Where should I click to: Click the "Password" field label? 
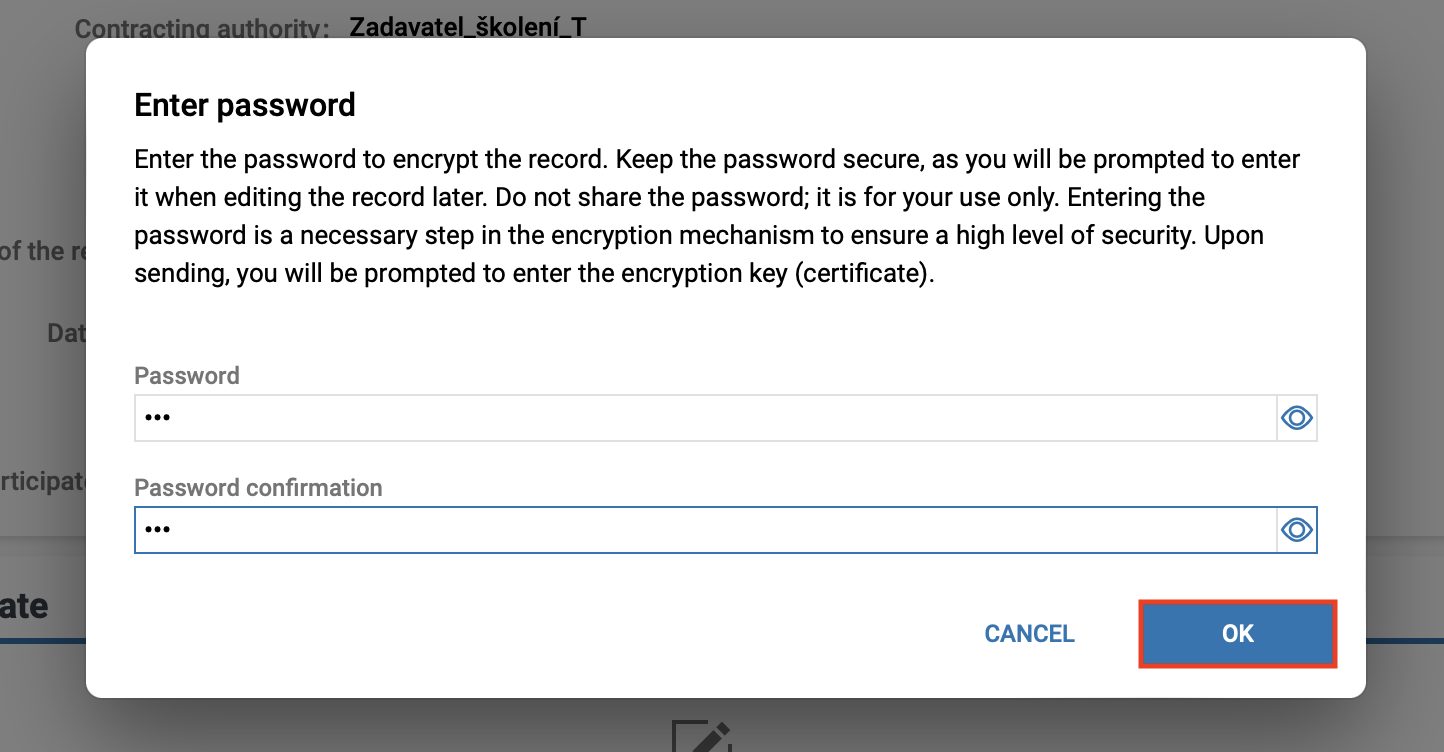[x=187, y=376]
